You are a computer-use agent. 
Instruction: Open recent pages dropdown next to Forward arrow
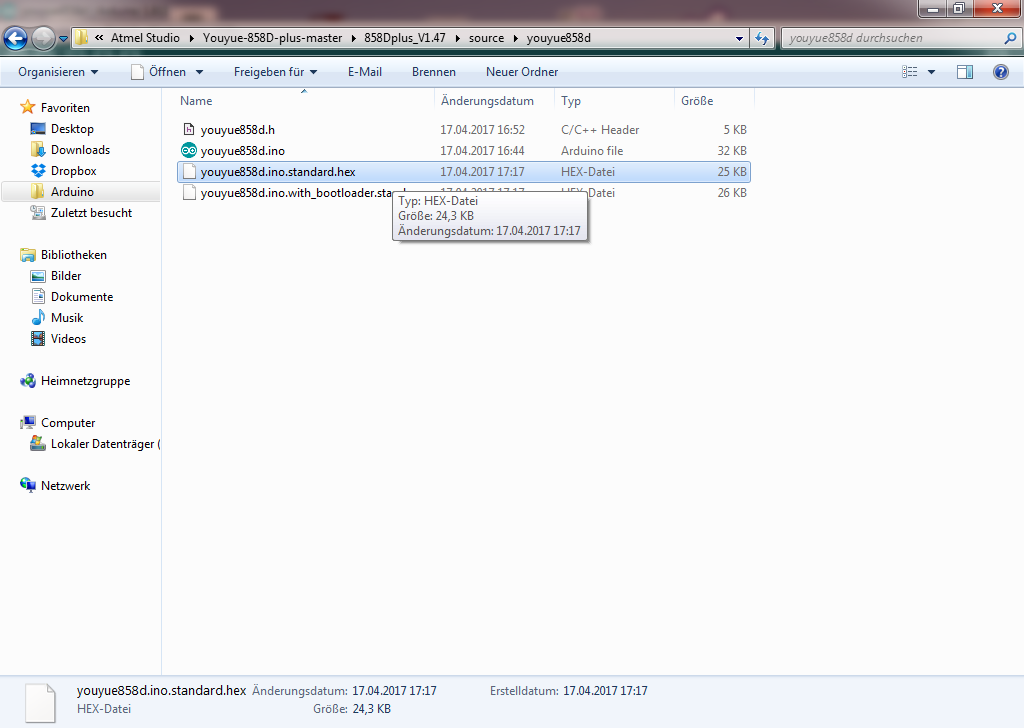click(63, 39)
